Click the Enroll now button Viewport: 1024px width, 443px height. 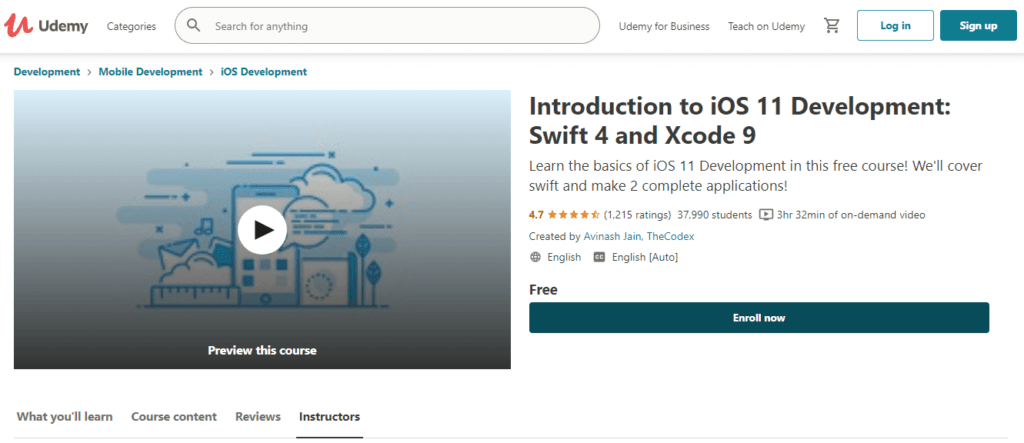click(x=759, y=318)
